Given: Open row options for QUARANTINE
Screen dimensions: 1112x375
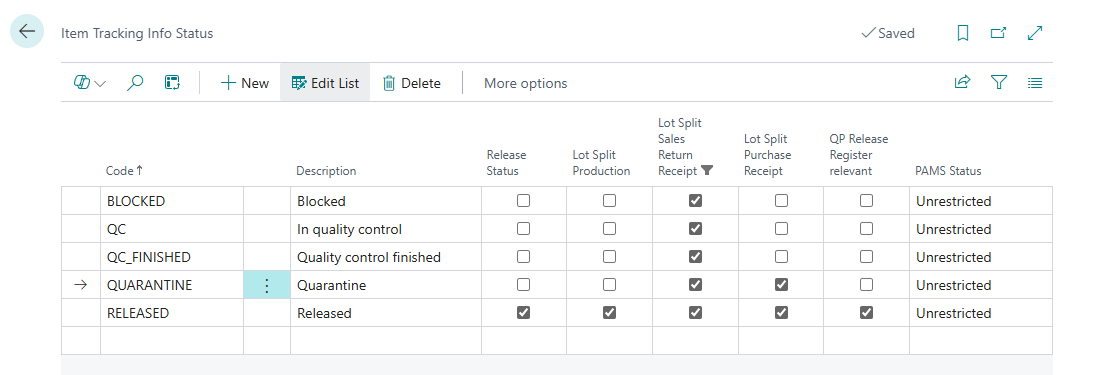Looking at the screenshot, I should tap(267, 285).
